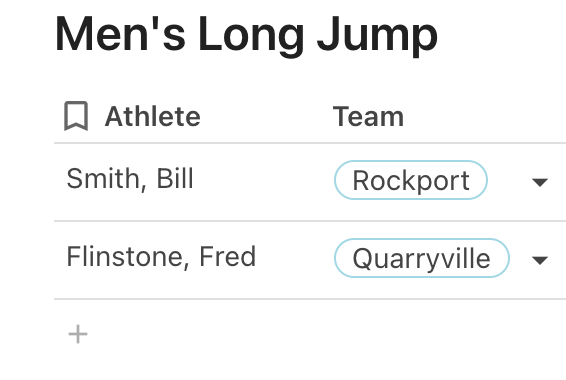566x380 pixels.
Task: Click the Team column header
Action: tap(368, 117)
